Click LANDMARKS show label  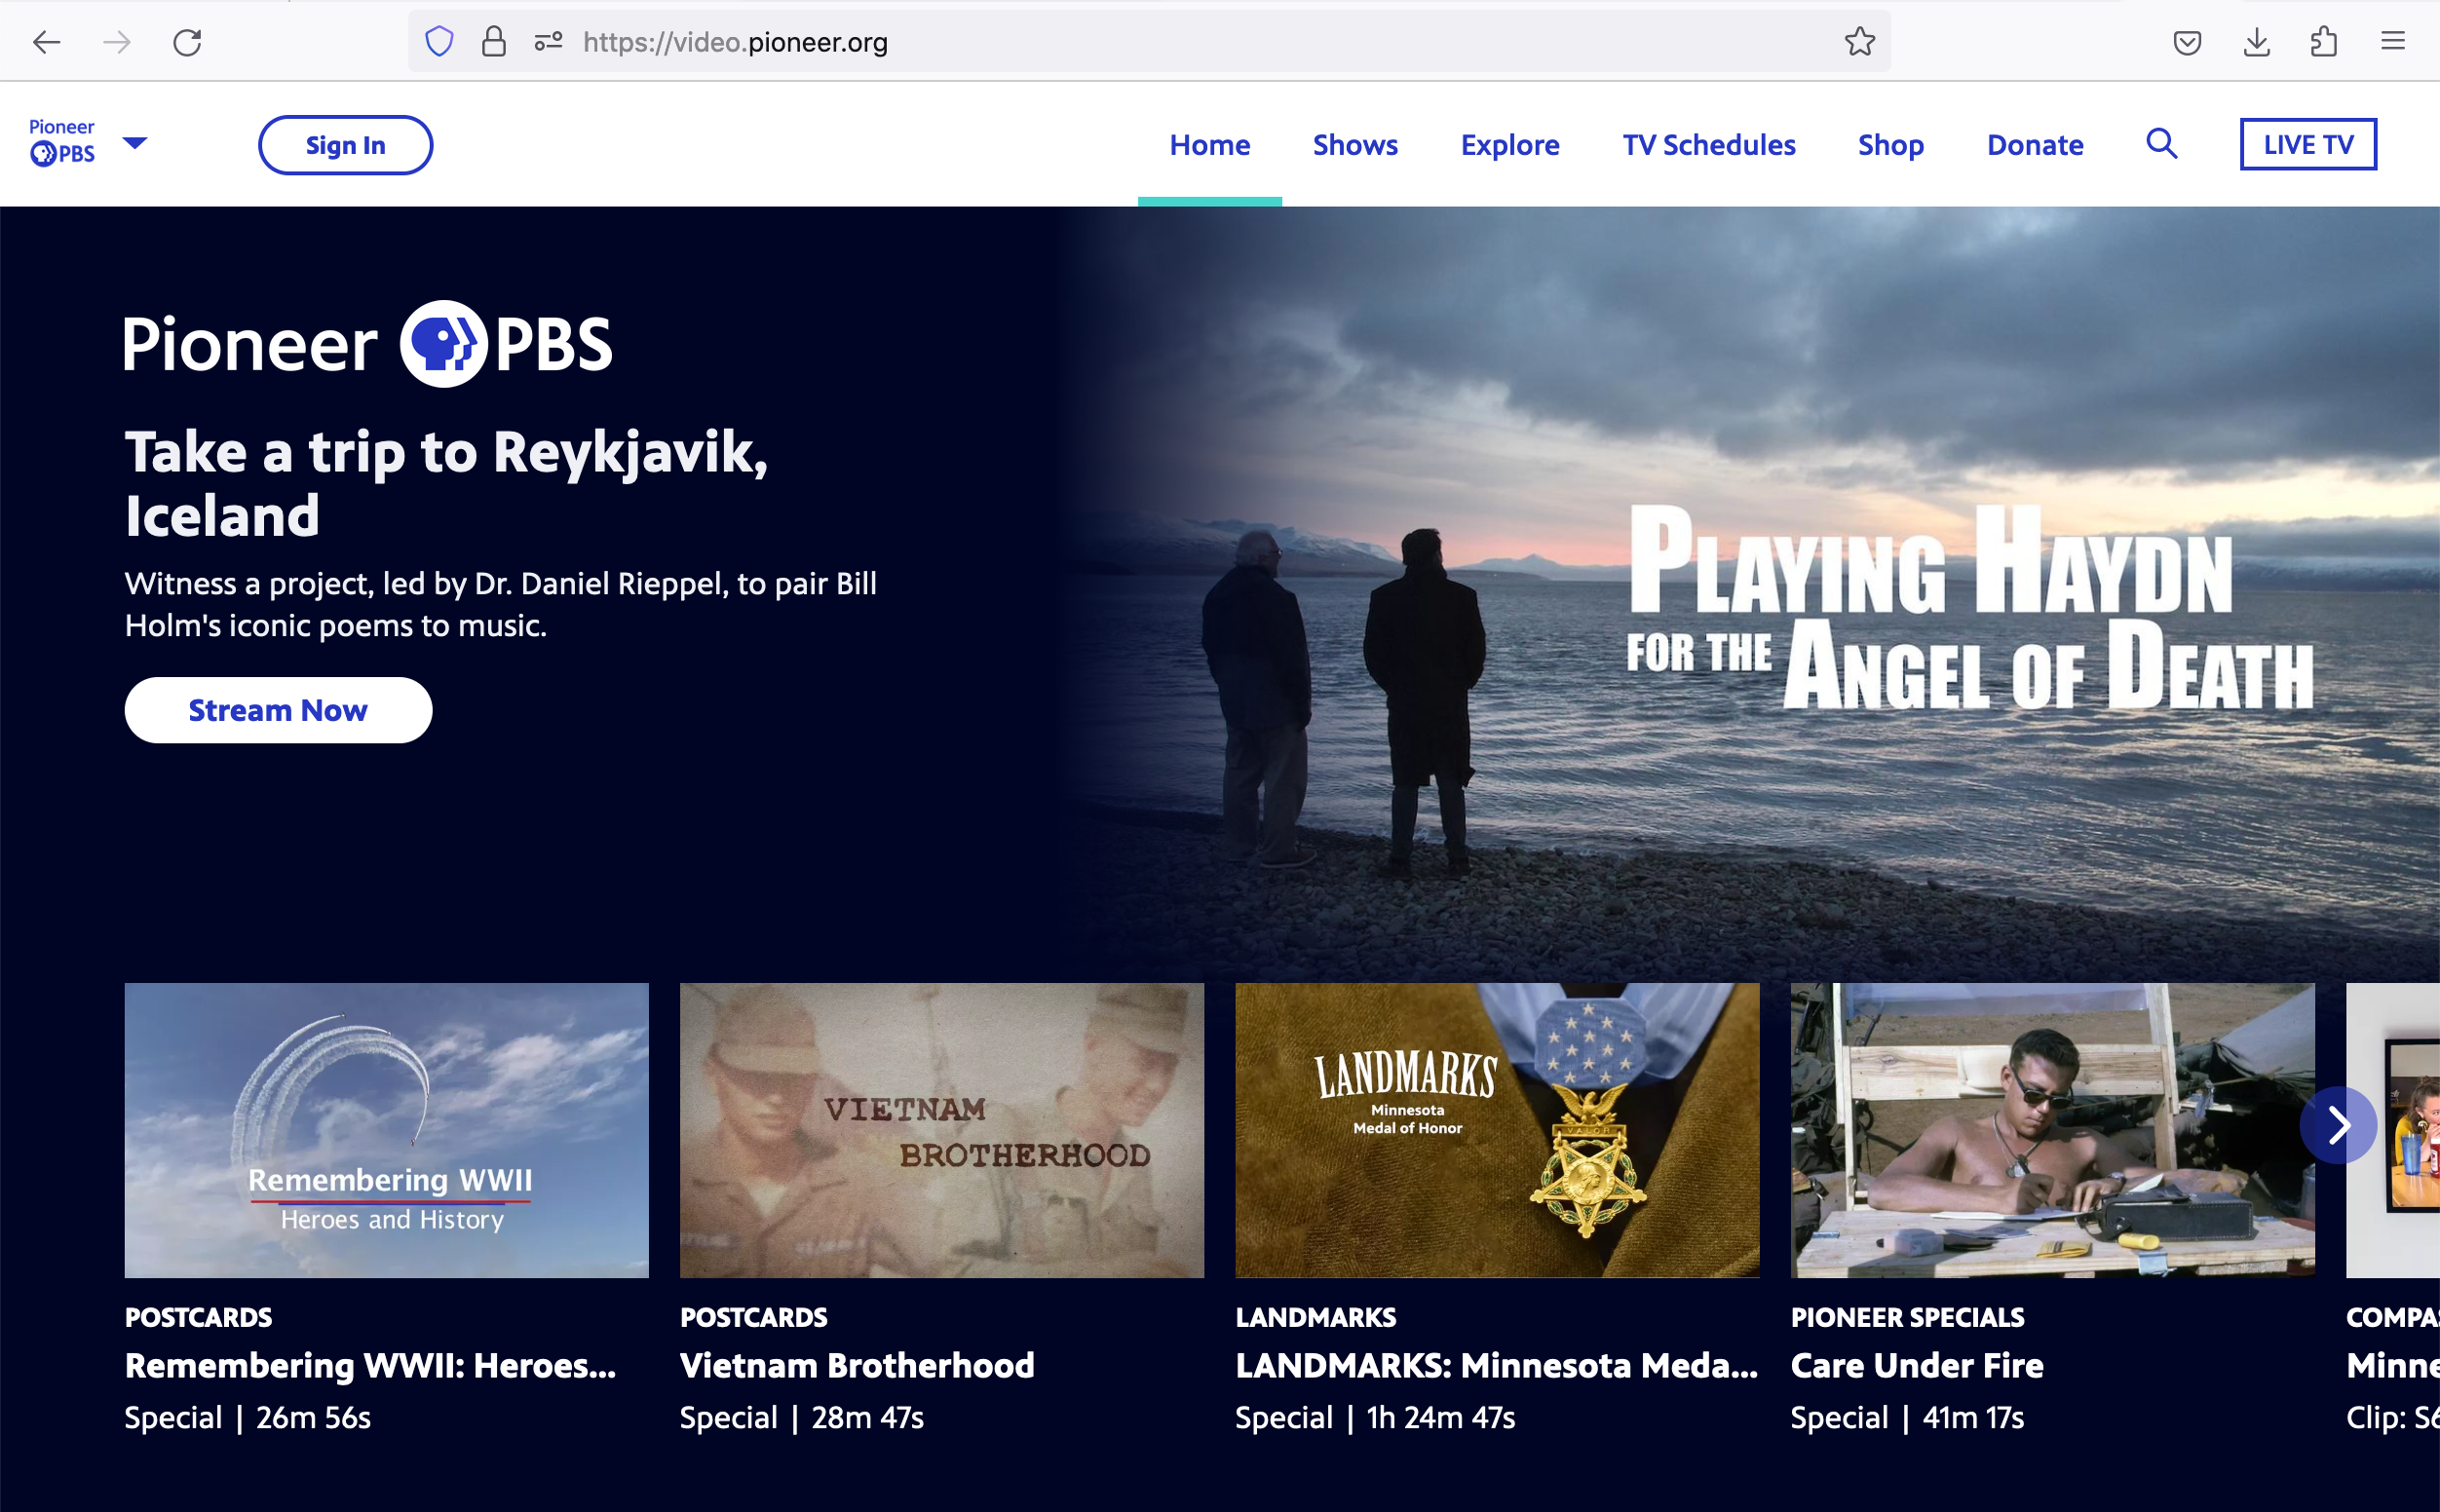tap(1315, 1317)
